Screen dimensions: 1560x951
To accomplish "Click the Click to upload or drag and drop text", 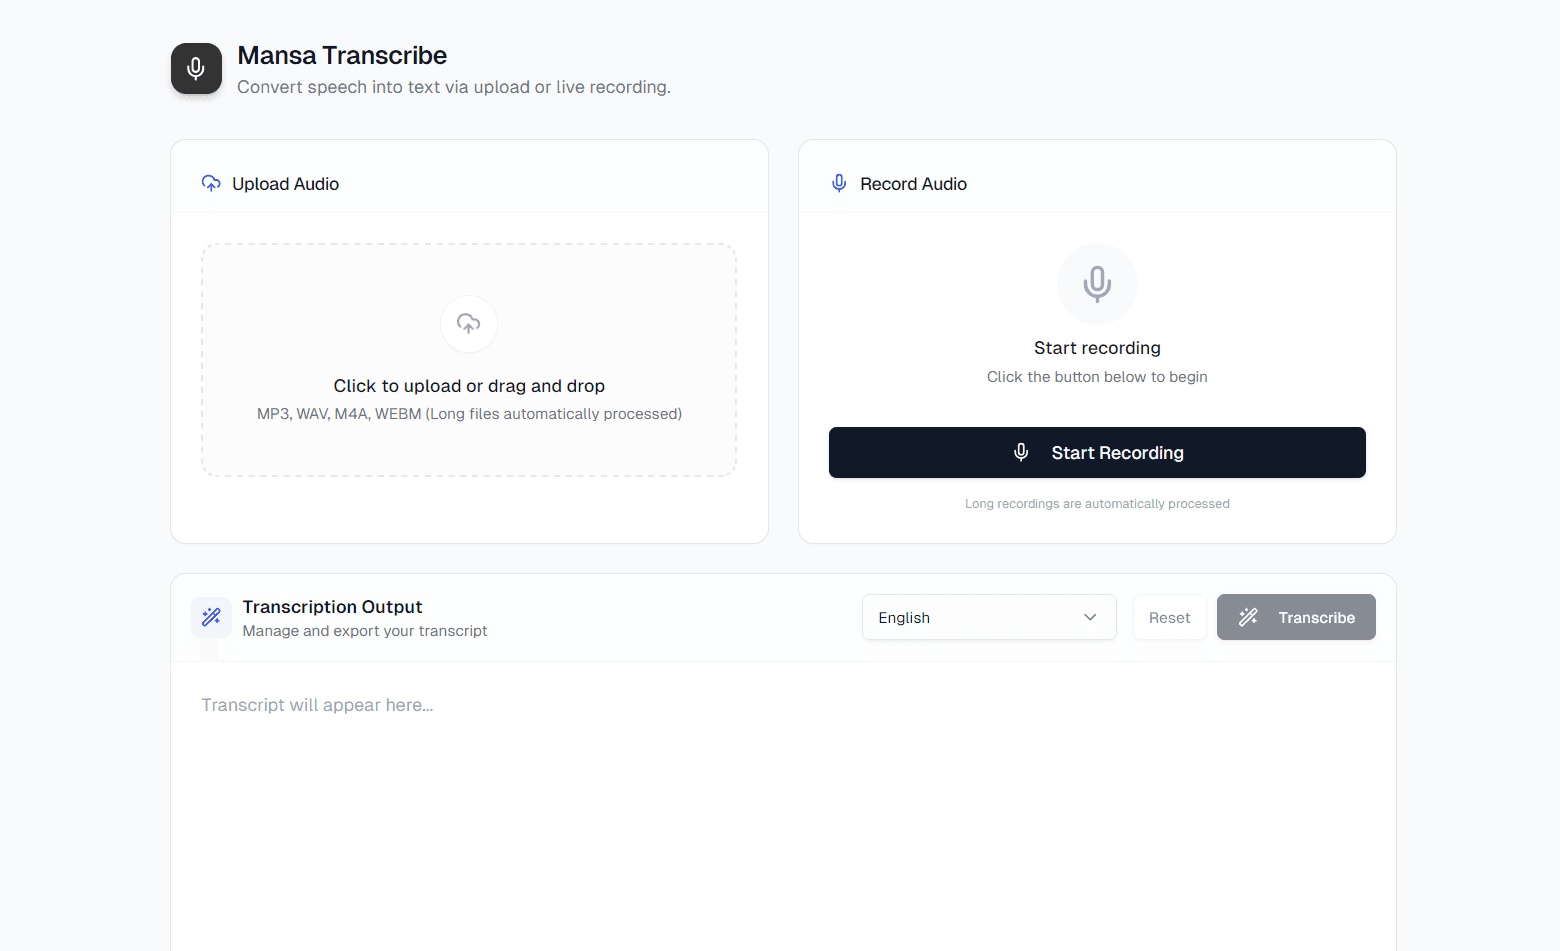I will [x=468, y=385].
